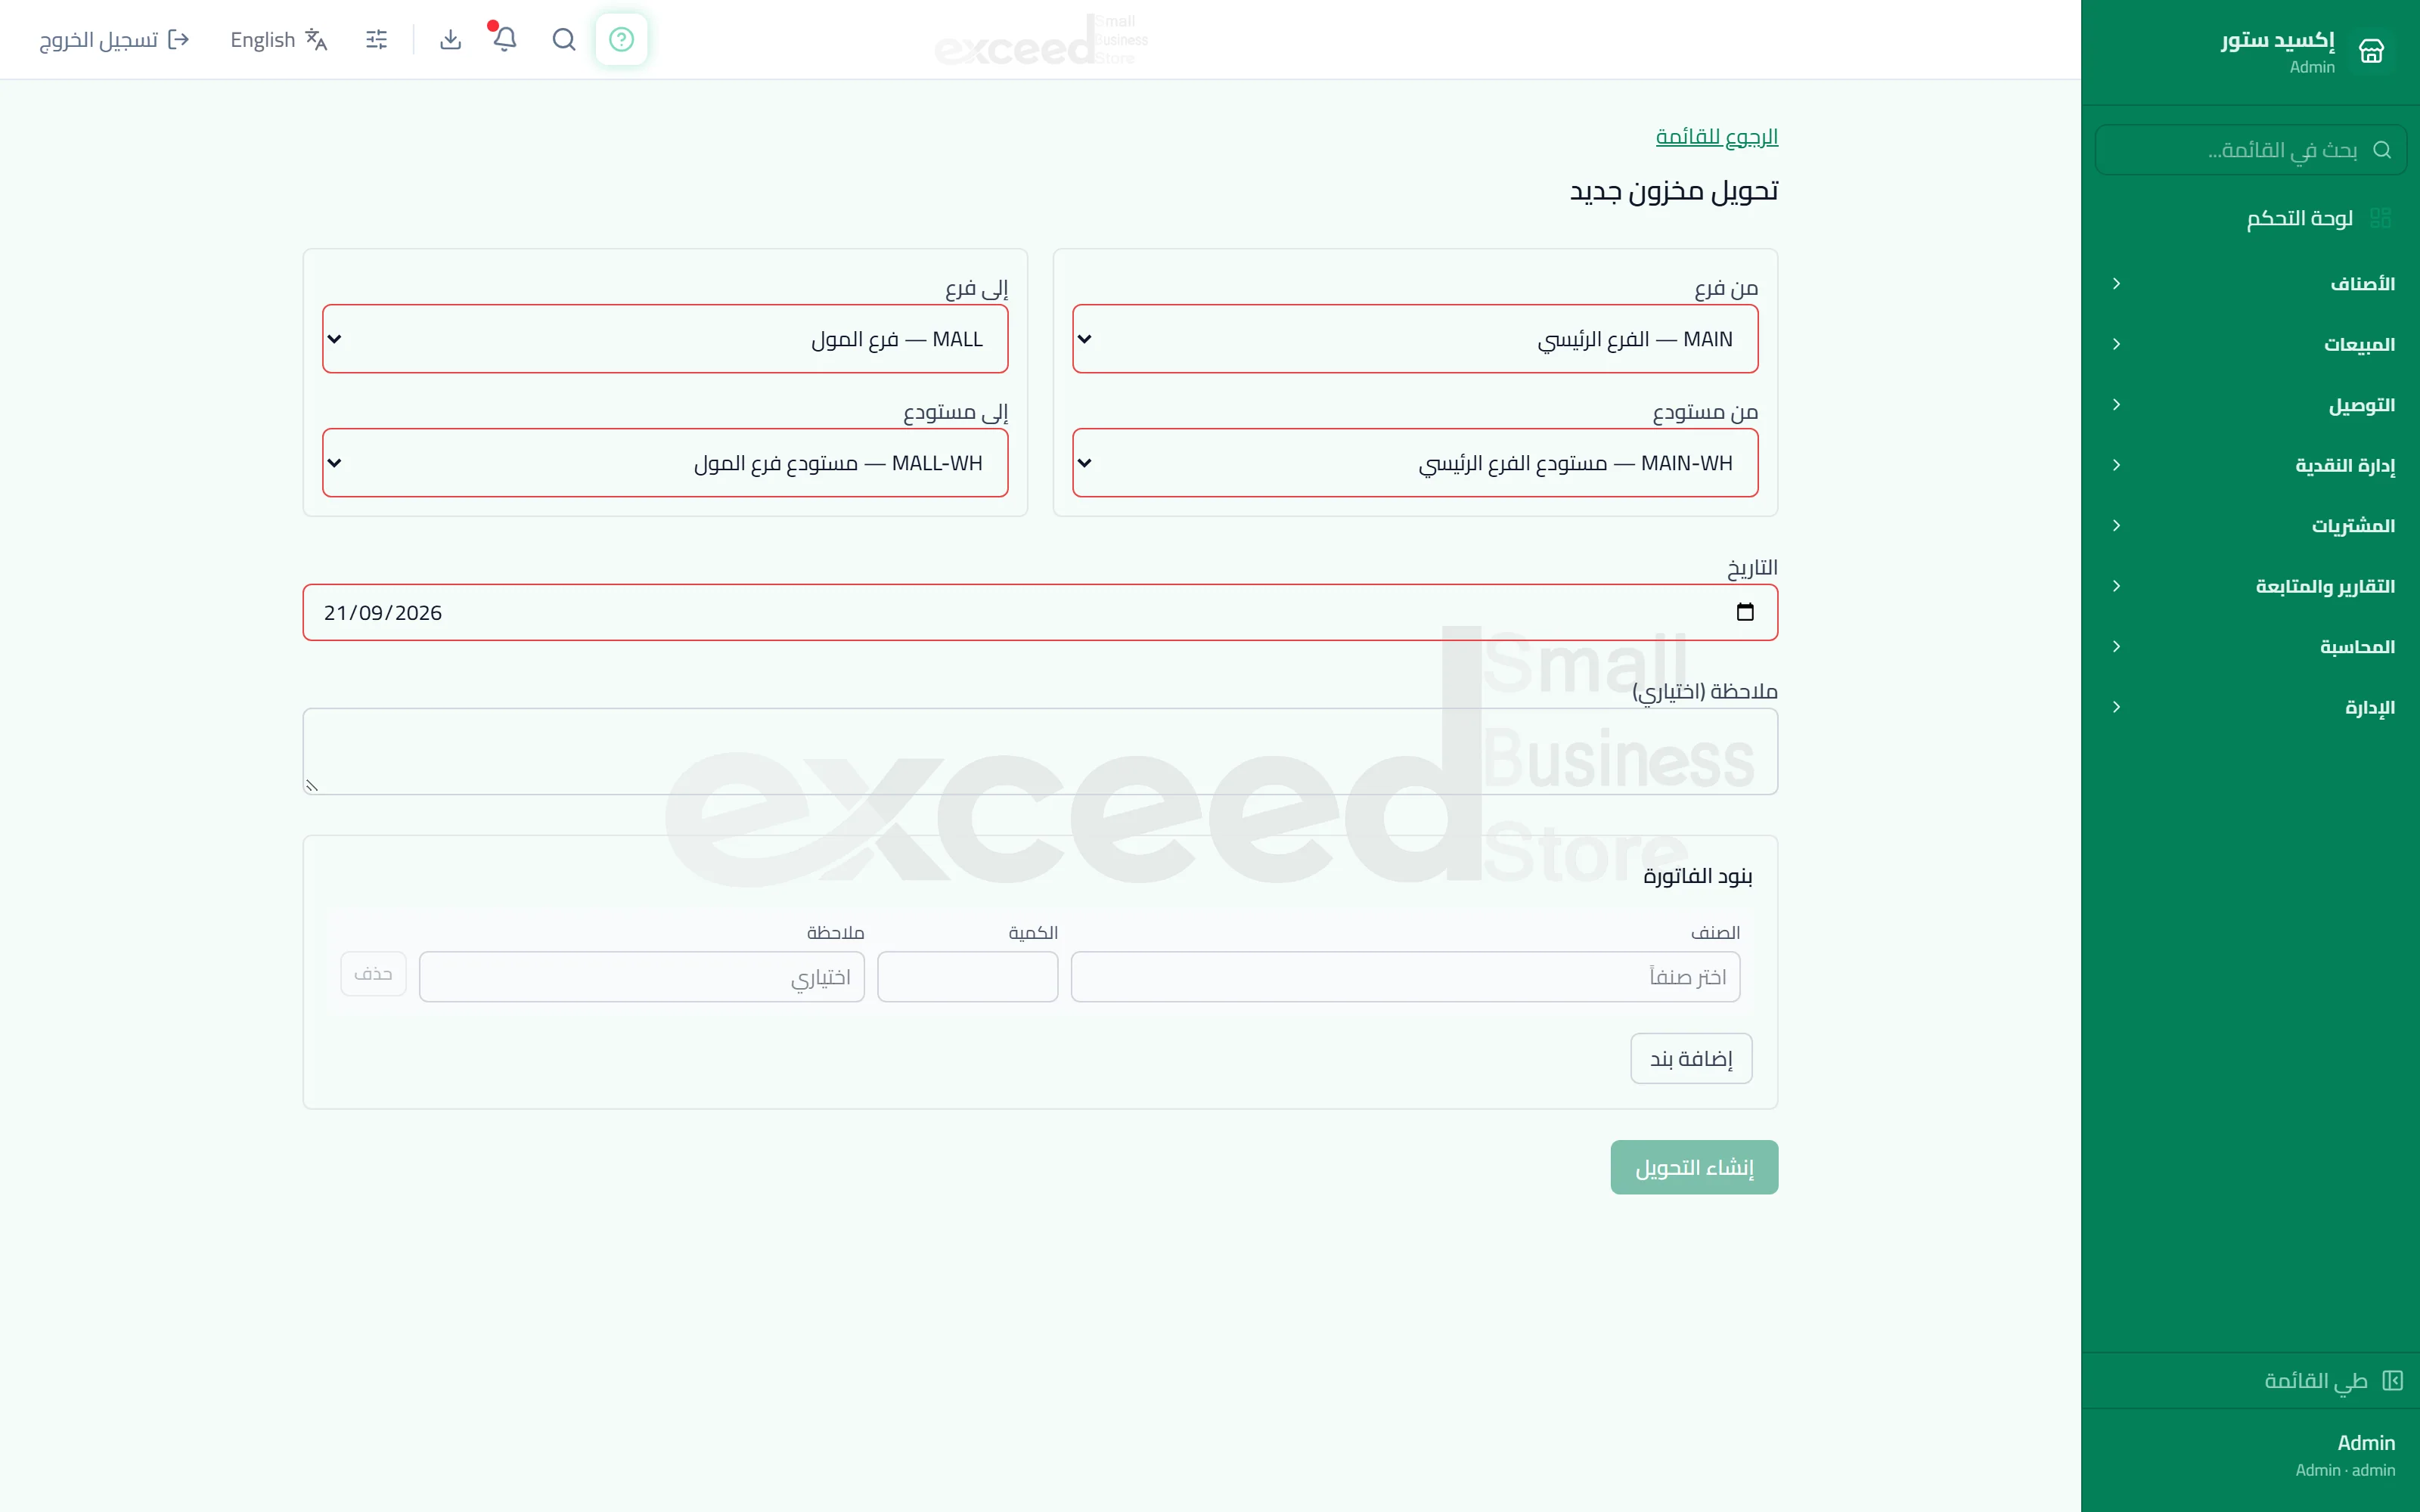Open the search magnifier in top bar
The width and height of the screenshot is (2420, 1512).
click(564, 40)
